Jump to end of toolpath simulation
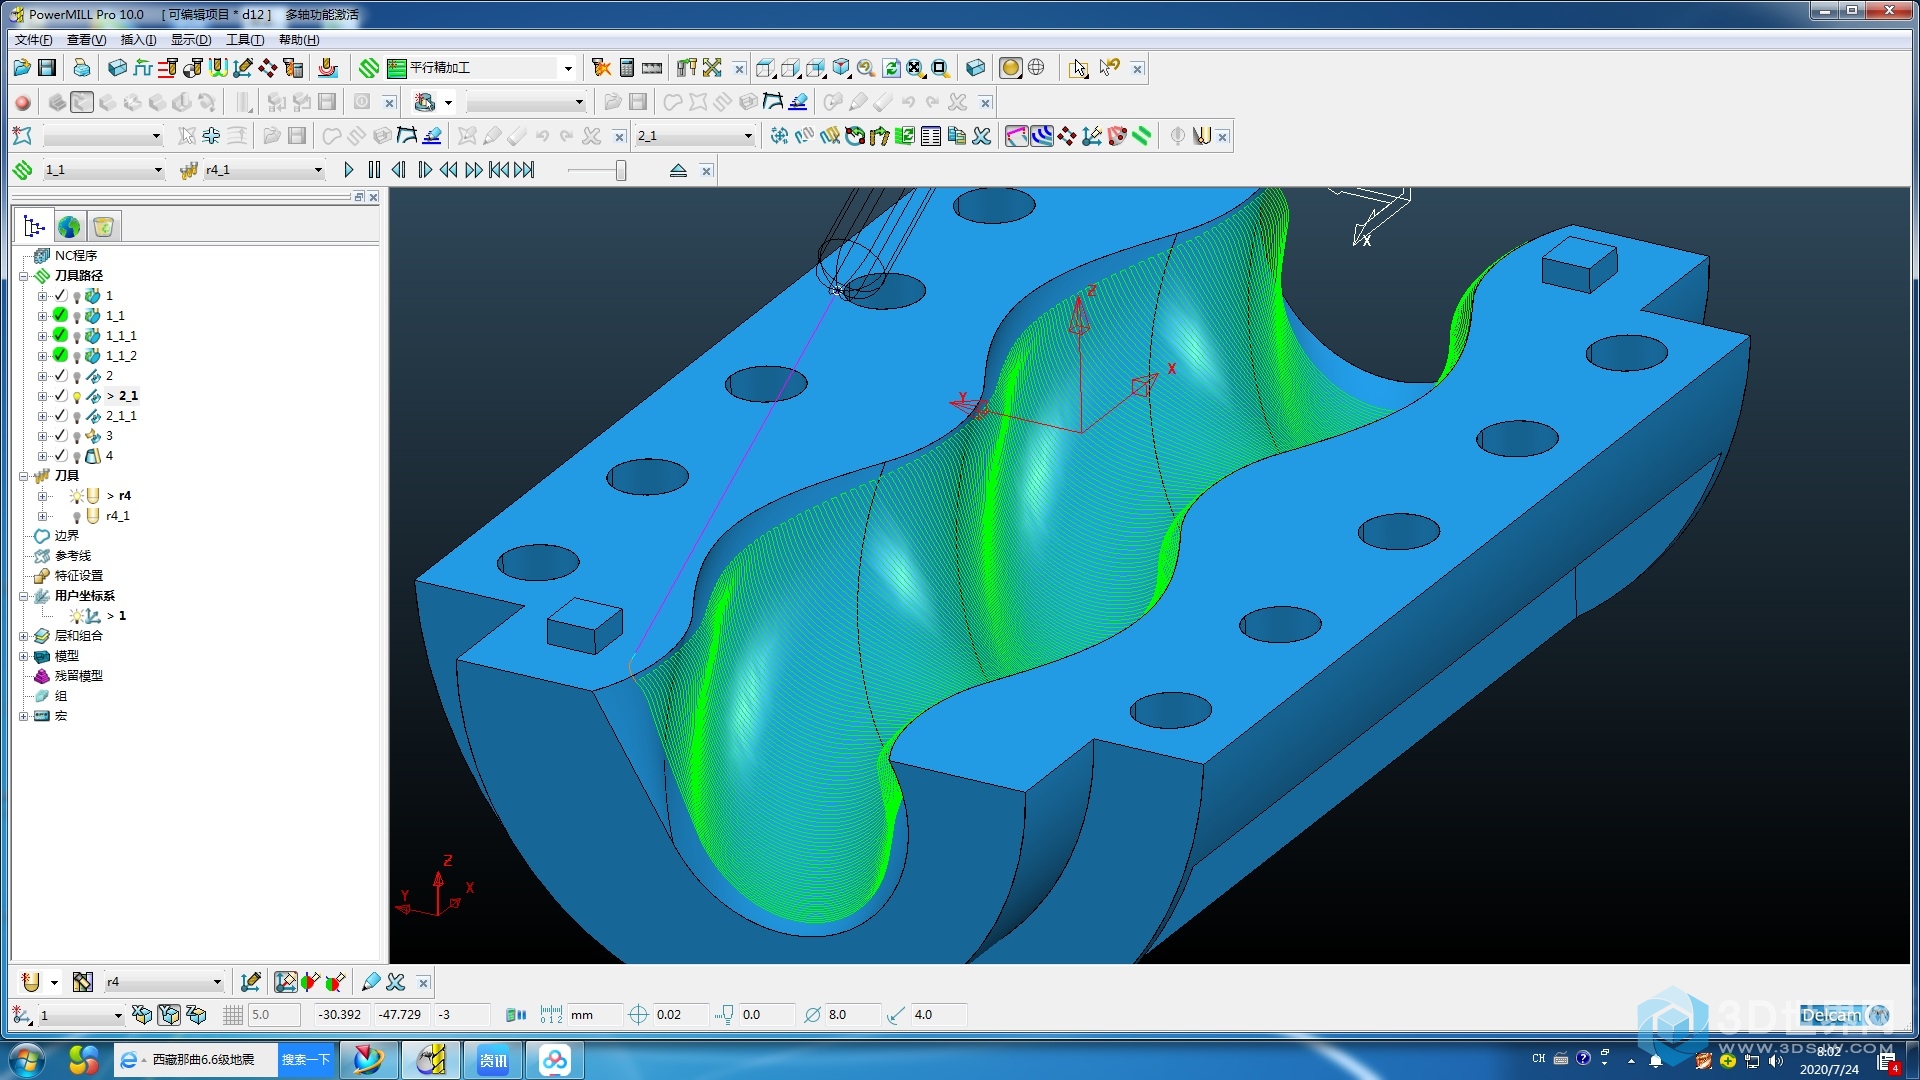This screenshot has height=1080, width=1920. coord(524,170)
